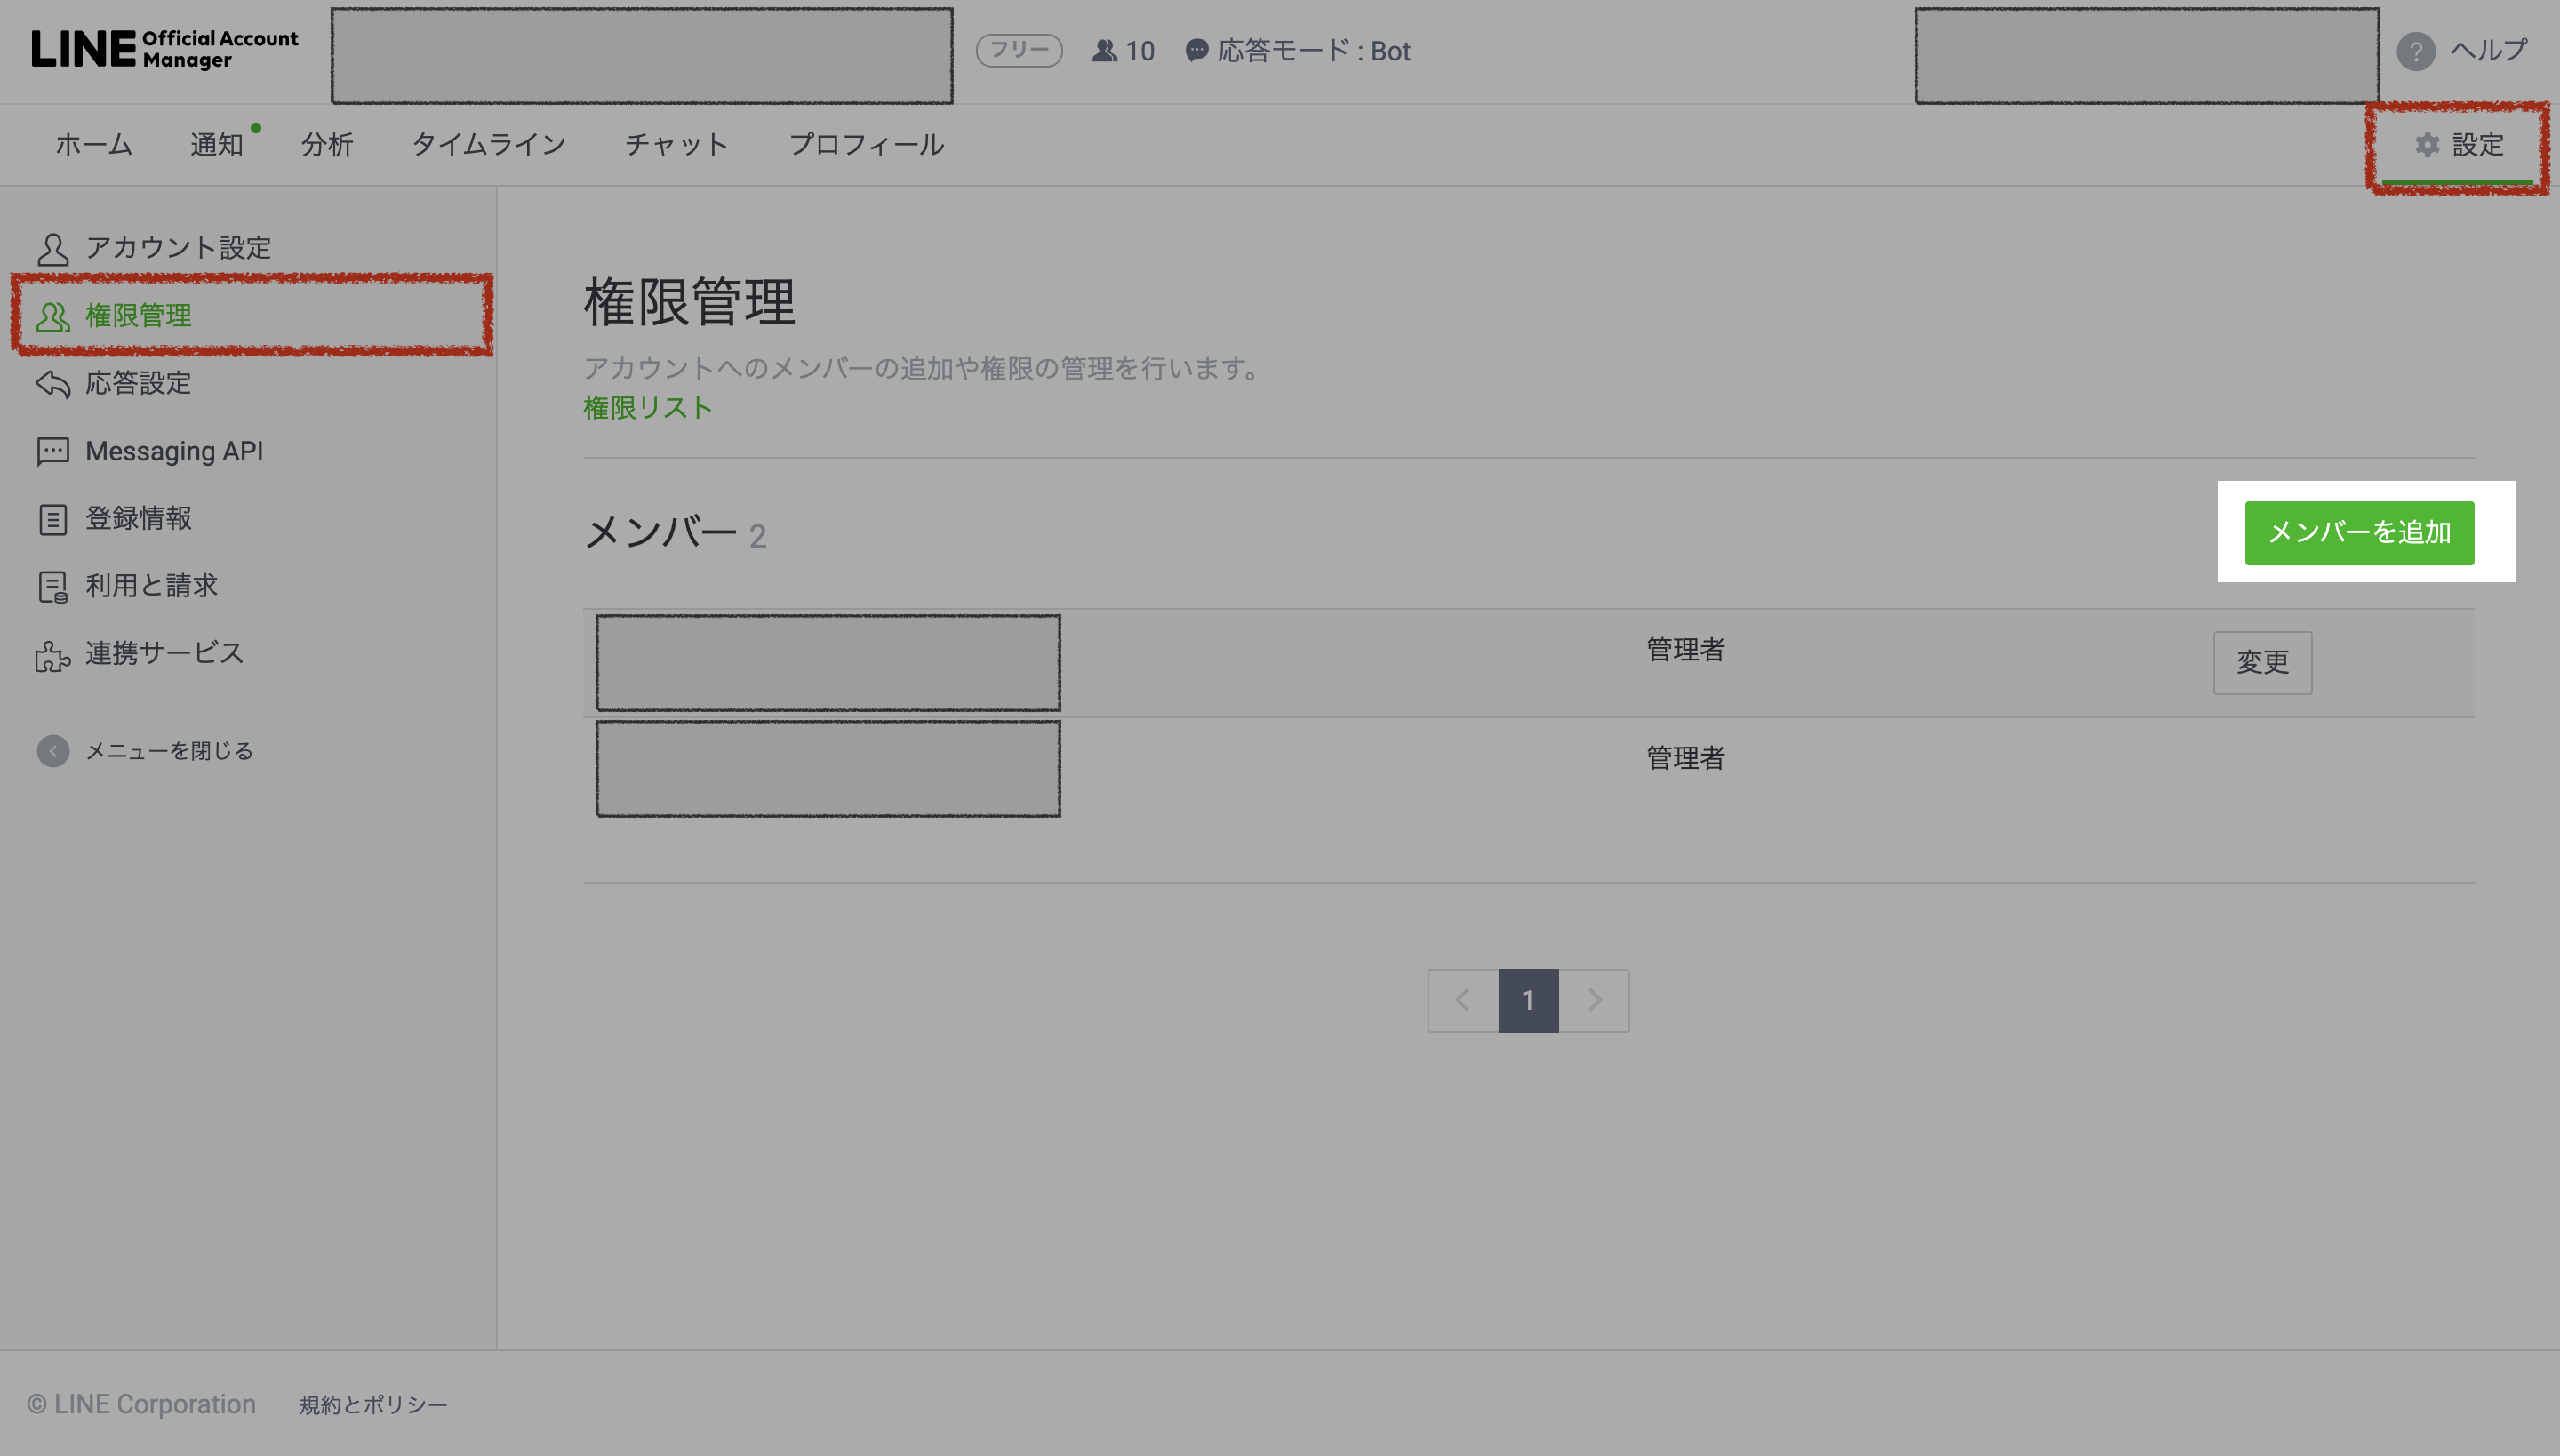
Task: Click the 連携サービス puzzle piece icon
Action: coord(52,655)
